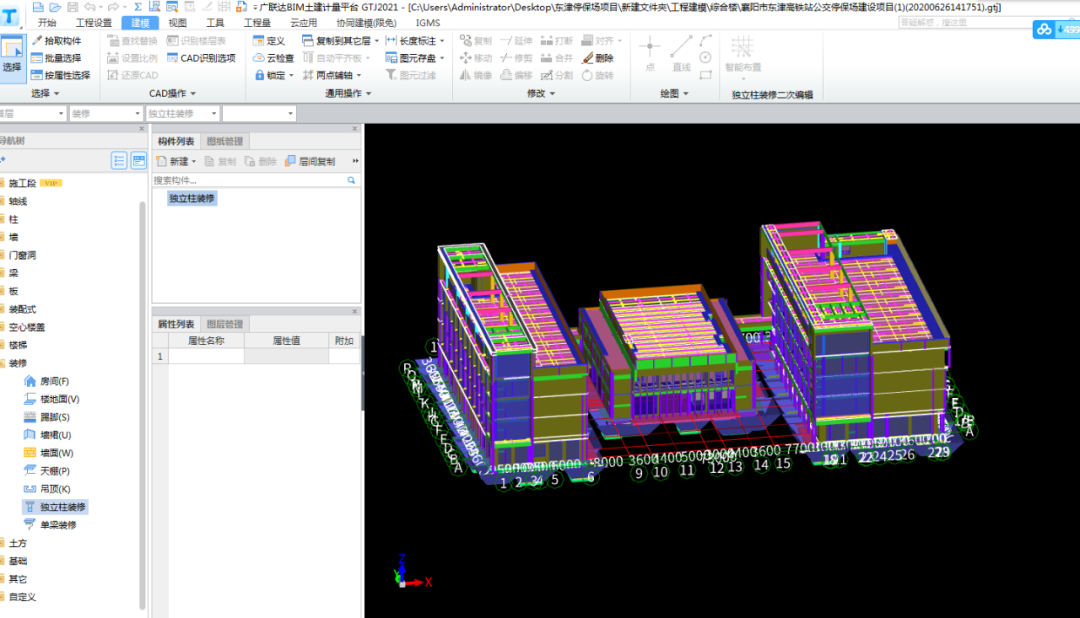Run 云检查 cloud check
This screenshot has height=618, width=1080.
(273, 58)
